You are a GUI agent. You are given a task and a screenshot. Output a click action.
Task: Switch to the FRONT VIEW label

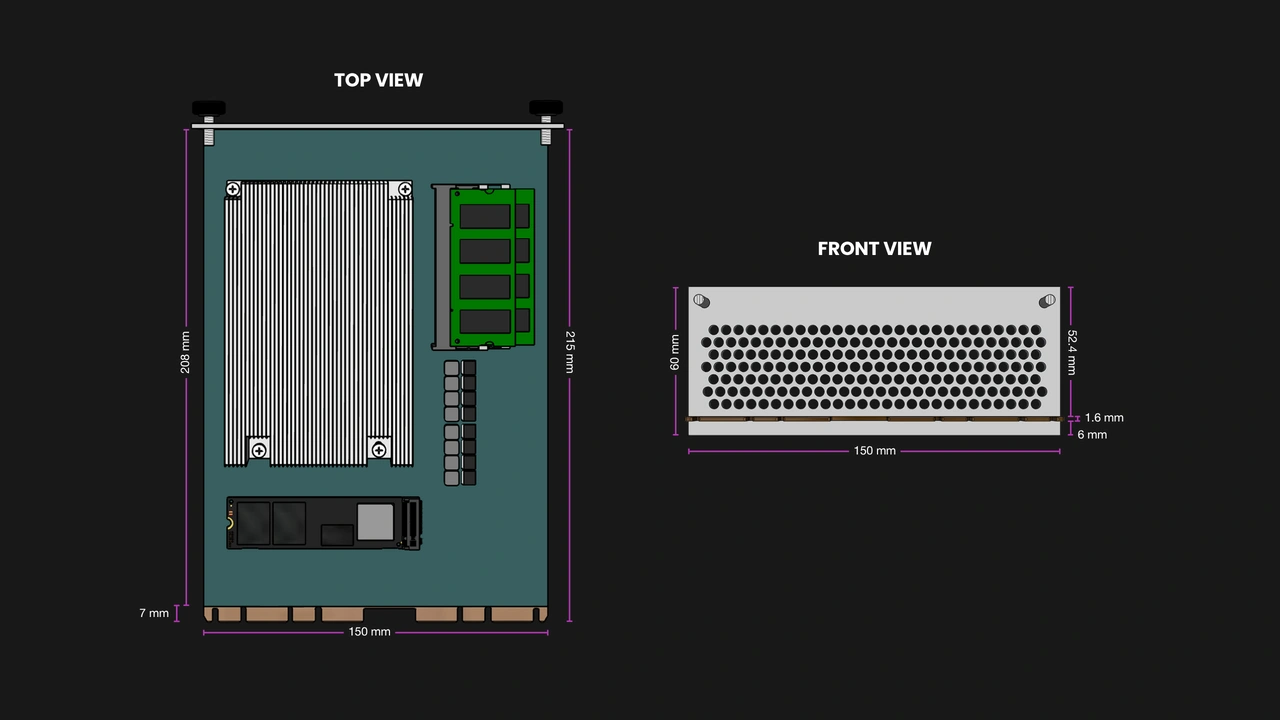click(874, 248)
